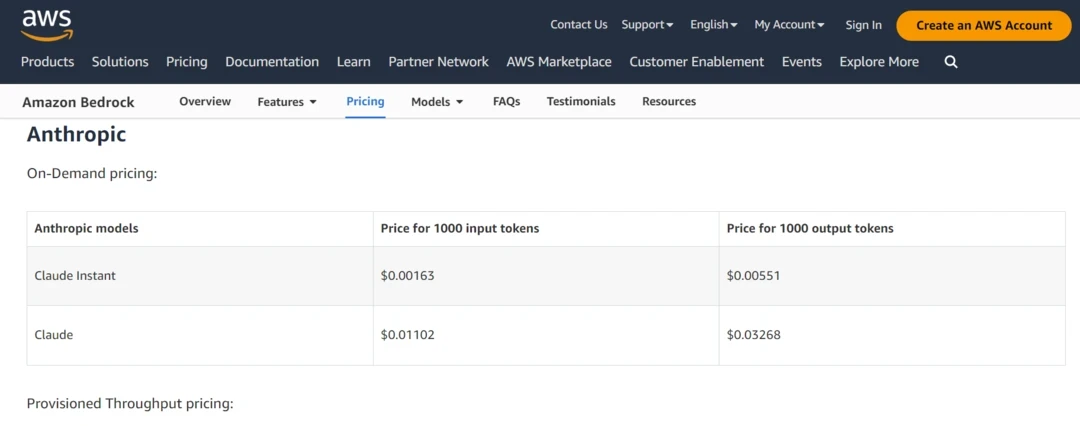
Task: Click the search magnifier icon
Action: pyautogui.click(x=950, y=62)
